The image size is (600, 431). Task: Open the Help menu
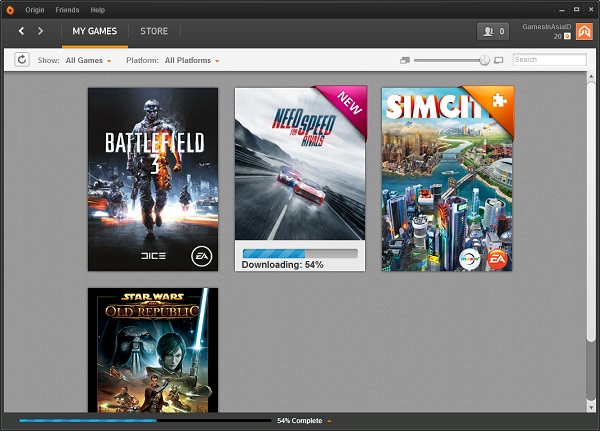pos(98,10)
